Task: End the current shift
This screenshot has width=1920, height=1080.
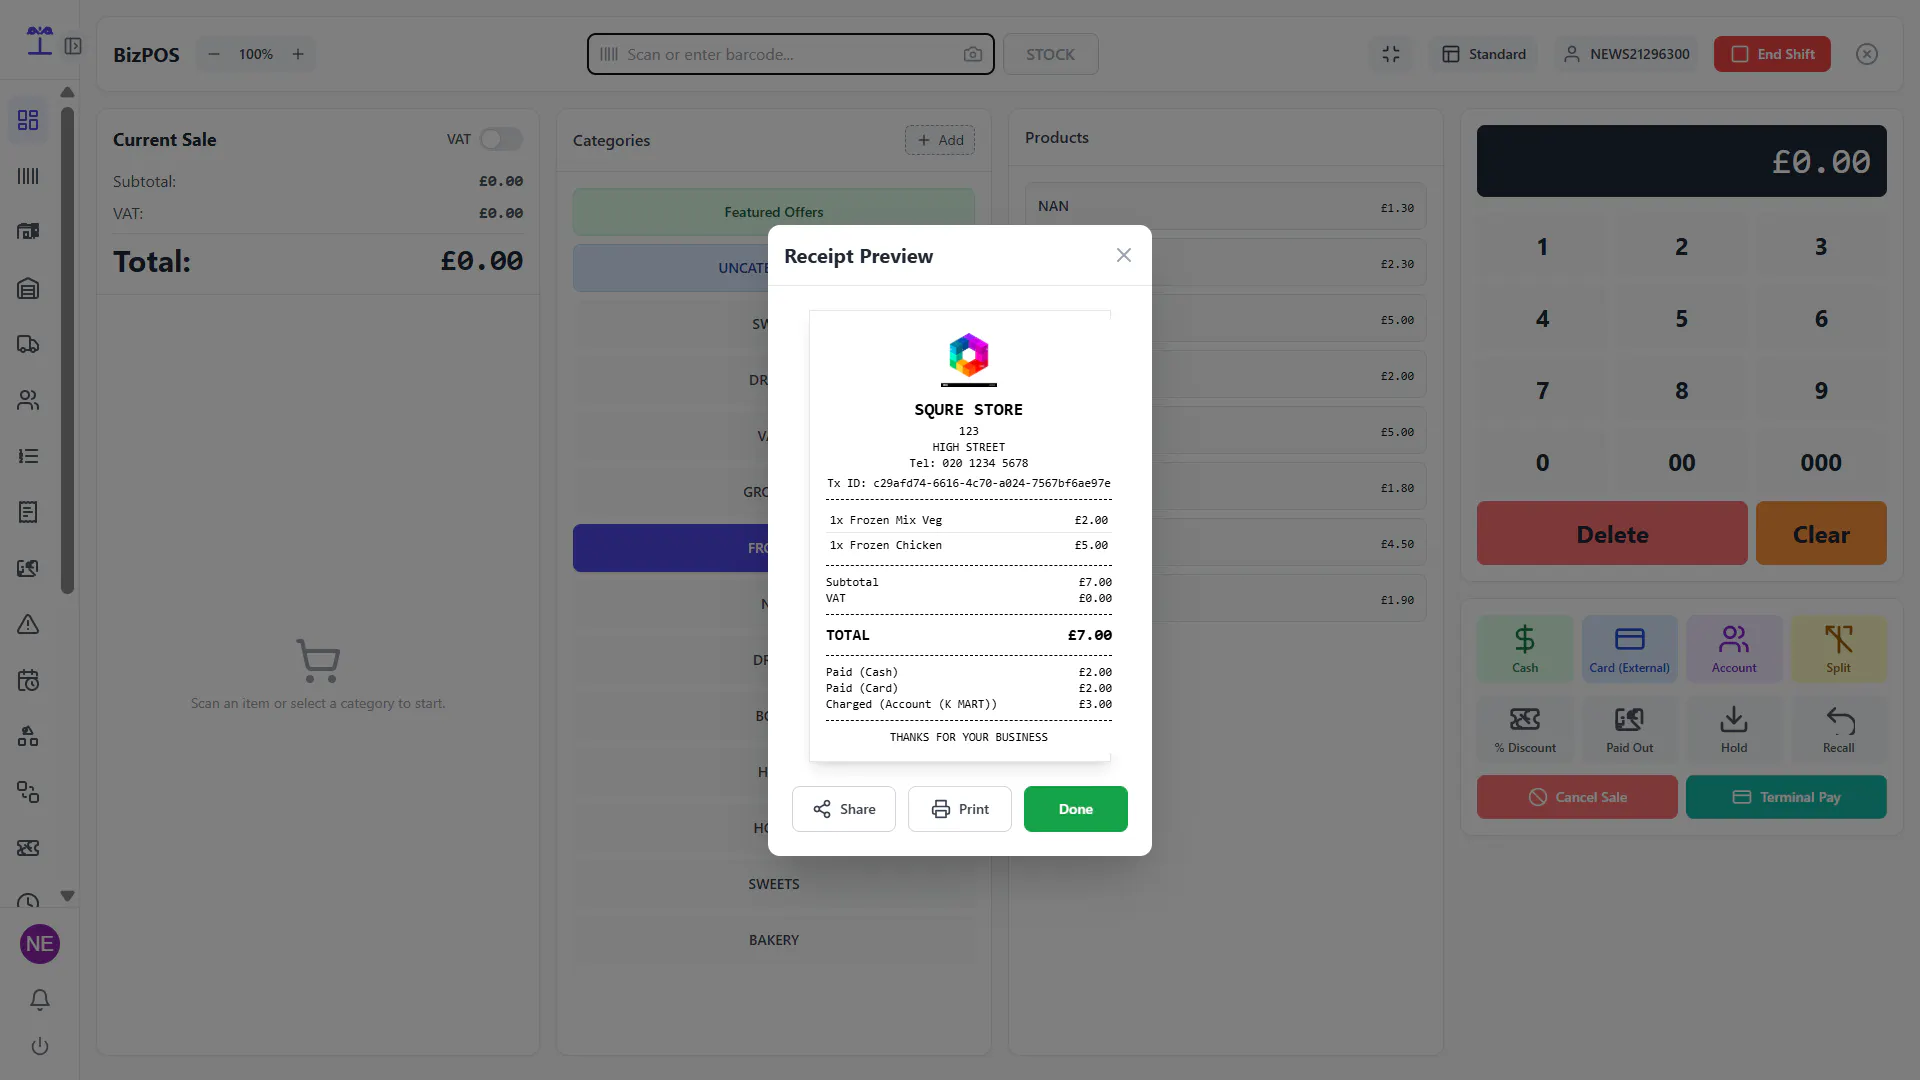Action: tap(1772, 54)
